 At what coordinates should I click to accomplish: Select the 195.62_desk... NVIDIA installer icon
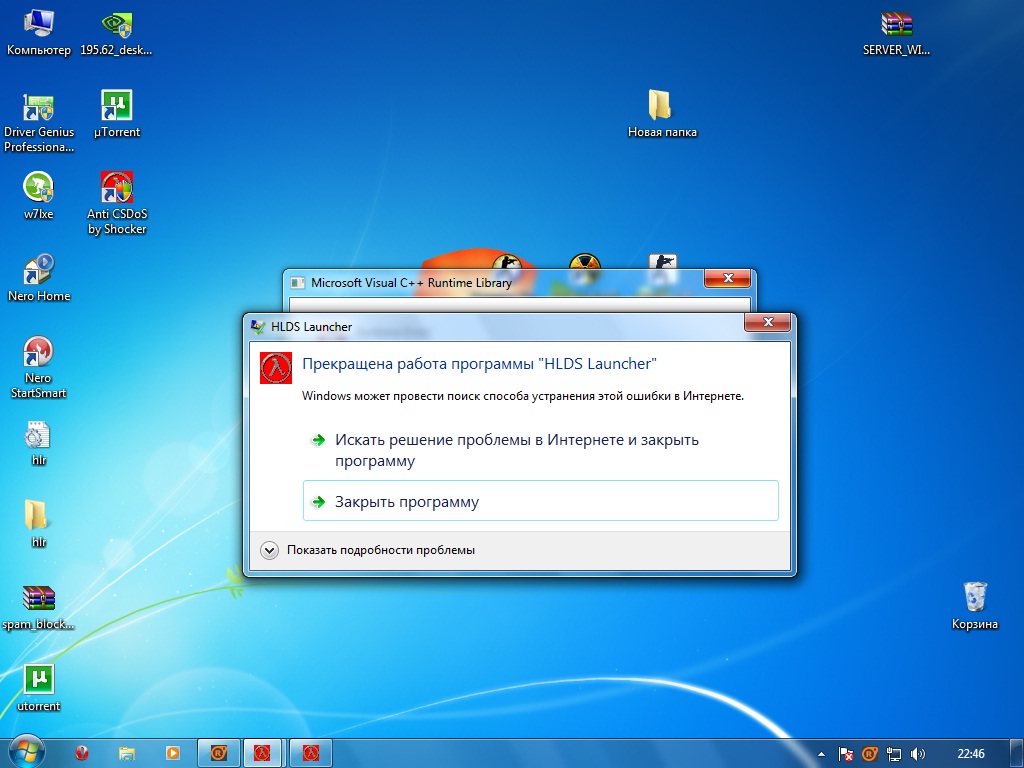click(116, 33)
